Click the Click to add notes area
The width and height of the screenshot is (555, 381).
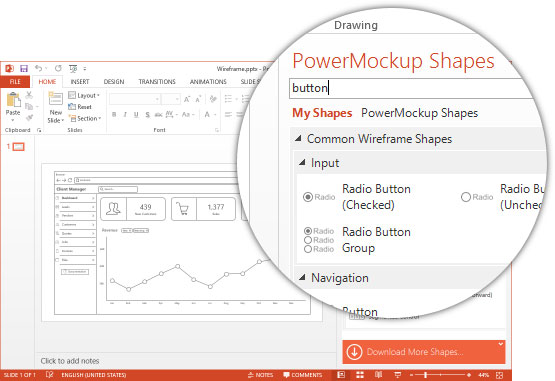coord(70,361)
